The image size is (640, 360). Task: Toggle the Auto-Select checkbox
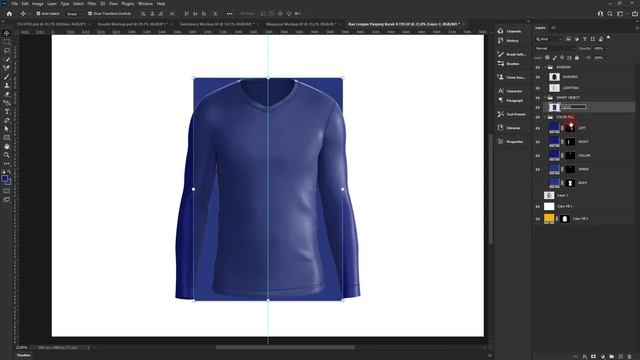[38, 13]
